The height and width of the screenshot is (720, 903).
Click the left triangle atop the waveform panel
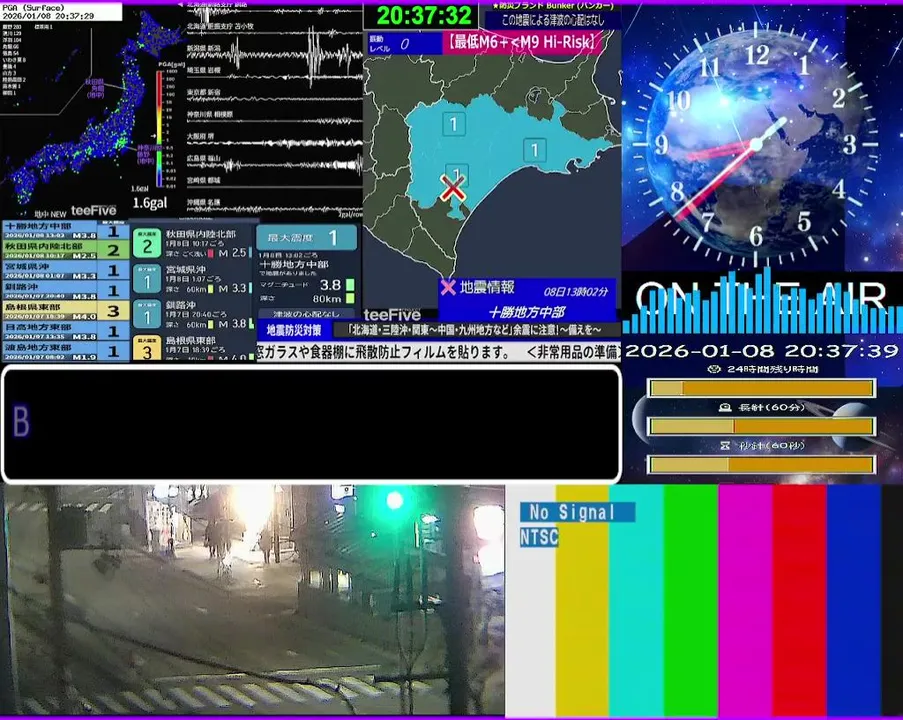point(180,4)
